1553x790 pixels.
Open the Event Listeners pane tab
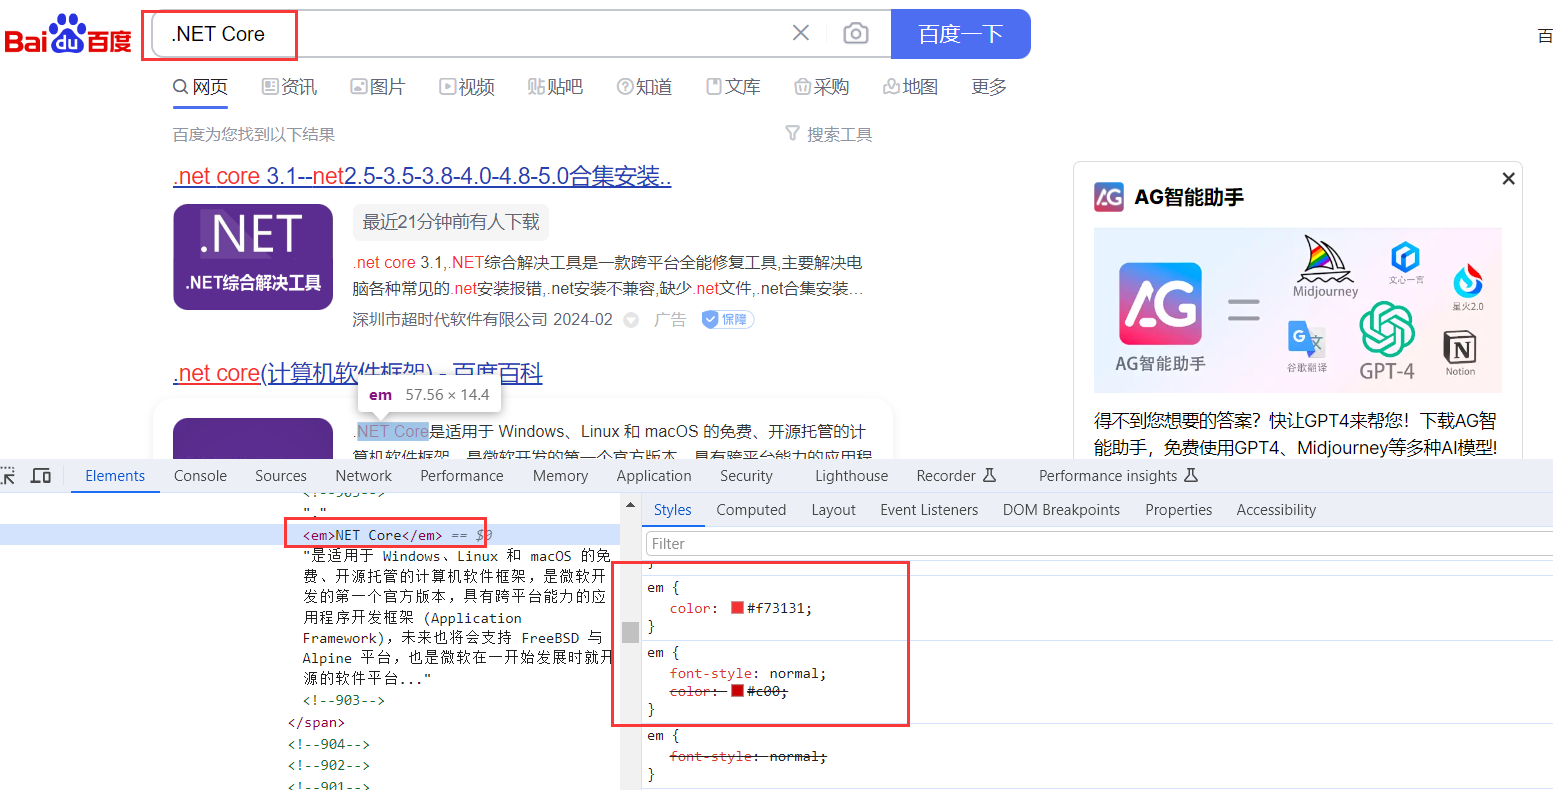click(929, 510)
